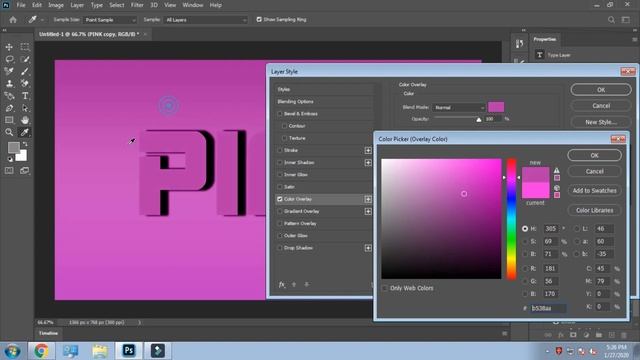Image resolution: width=640 pixels, height=360 pixels.
Task: Open the Windows Start menu
Action: point(12,351)
